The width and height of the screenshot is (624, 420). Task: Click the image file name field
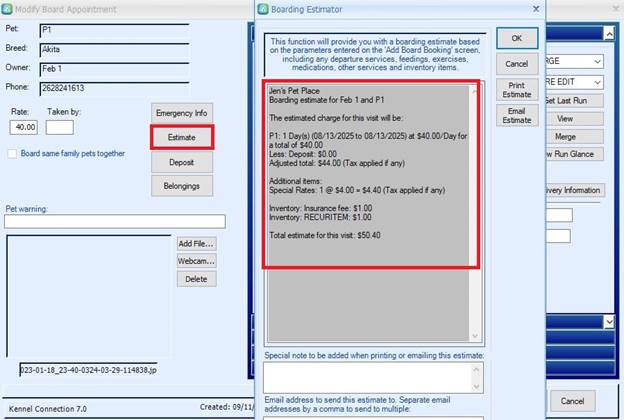[x=88, y=370]
